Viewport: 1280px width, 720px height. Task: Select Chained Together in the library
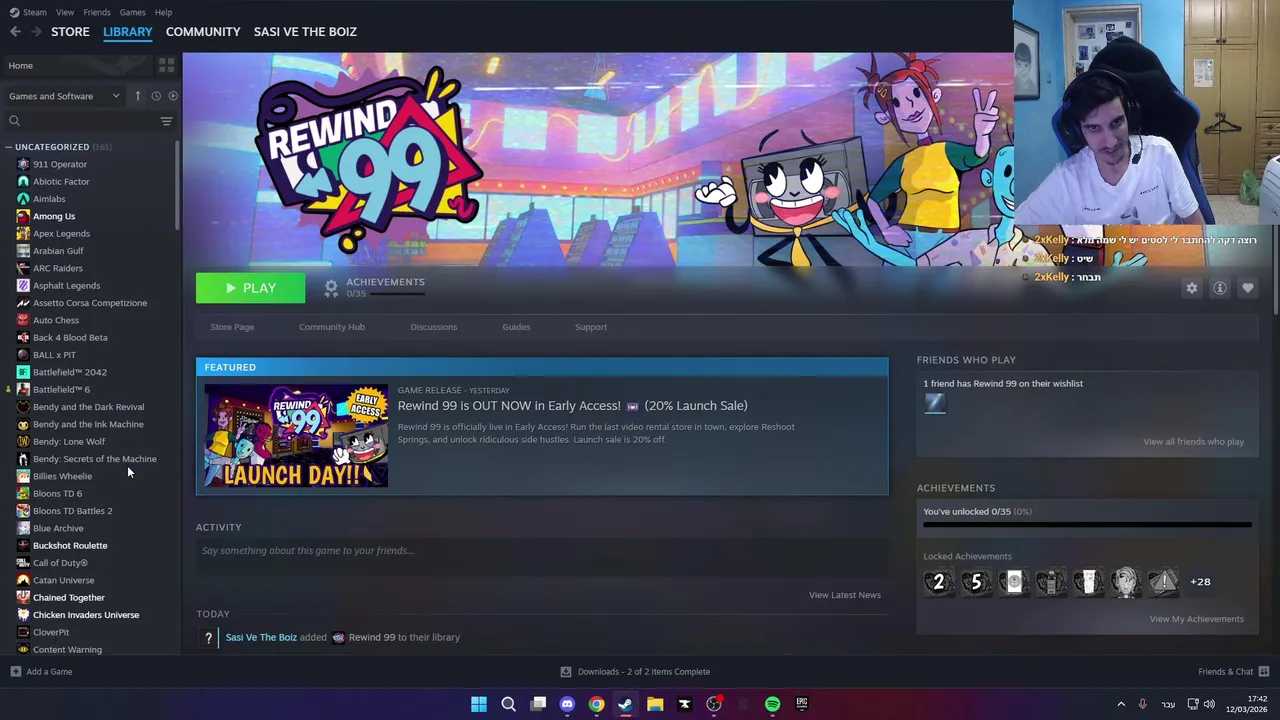[68, 597]
